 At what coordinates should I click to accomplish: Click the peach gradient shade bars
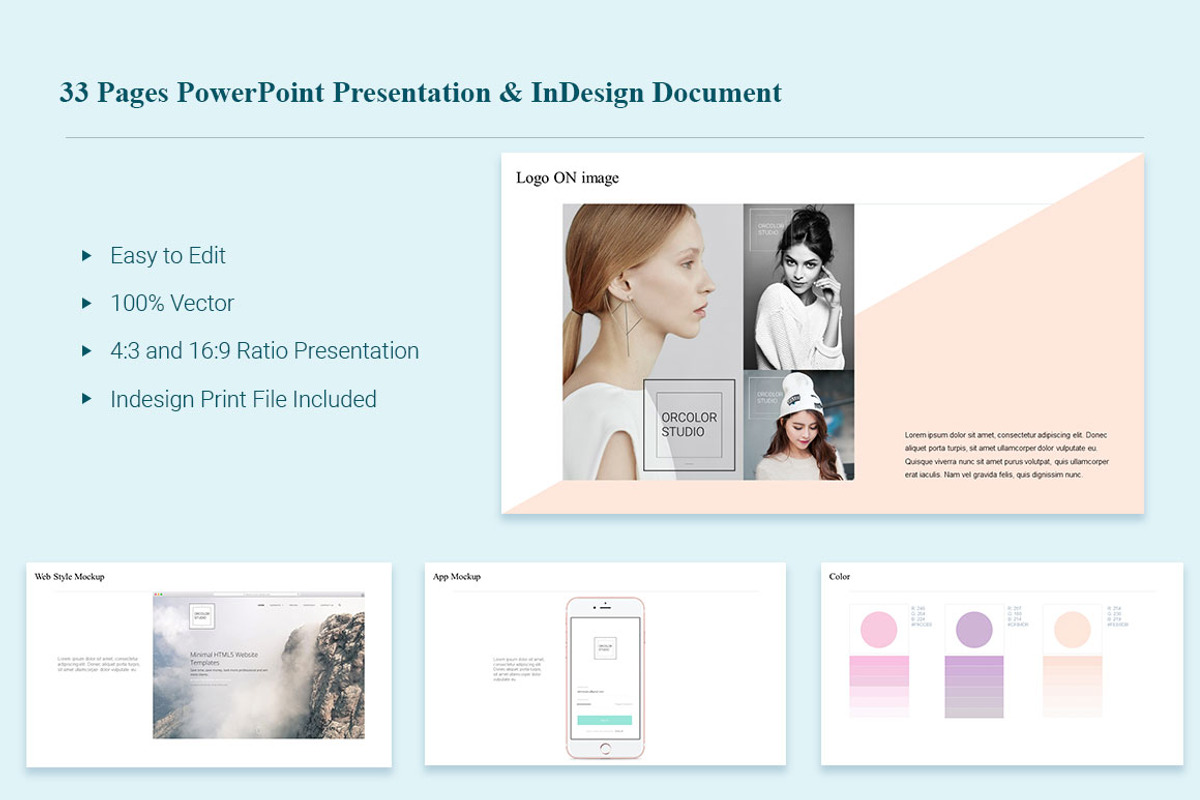click(1072, 686)
